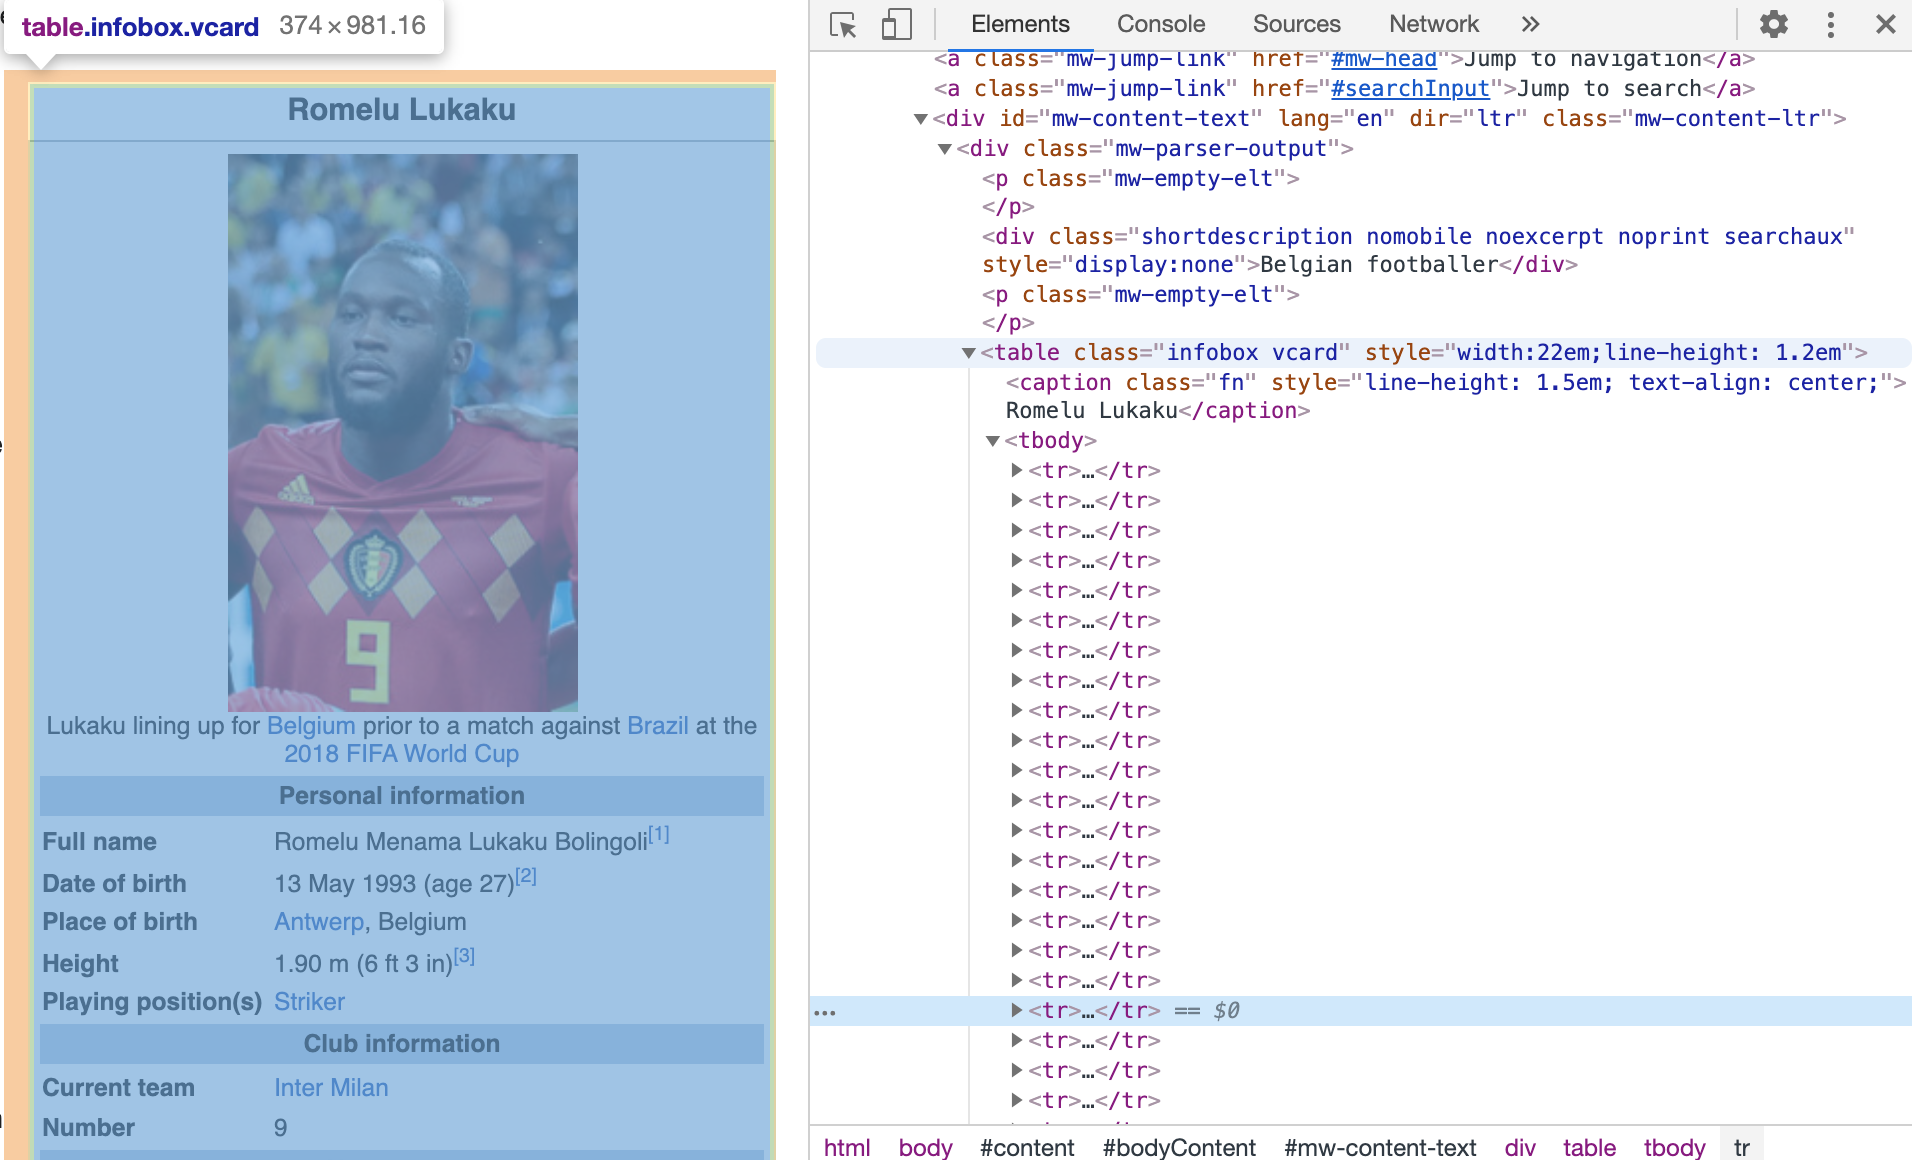The image size is (1912, 1160).
Task: Open citation [1] after full name
Action: tap(659, 834)
